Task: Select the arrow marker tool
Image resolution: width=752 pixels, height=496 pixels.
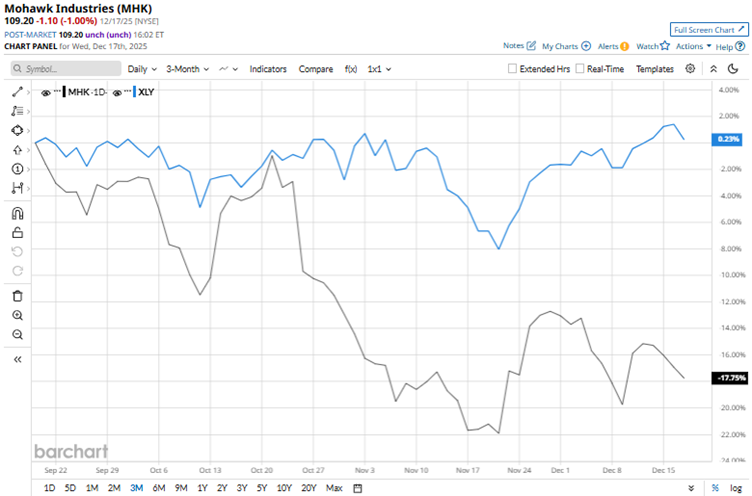Action: click(x=17, y=150)
